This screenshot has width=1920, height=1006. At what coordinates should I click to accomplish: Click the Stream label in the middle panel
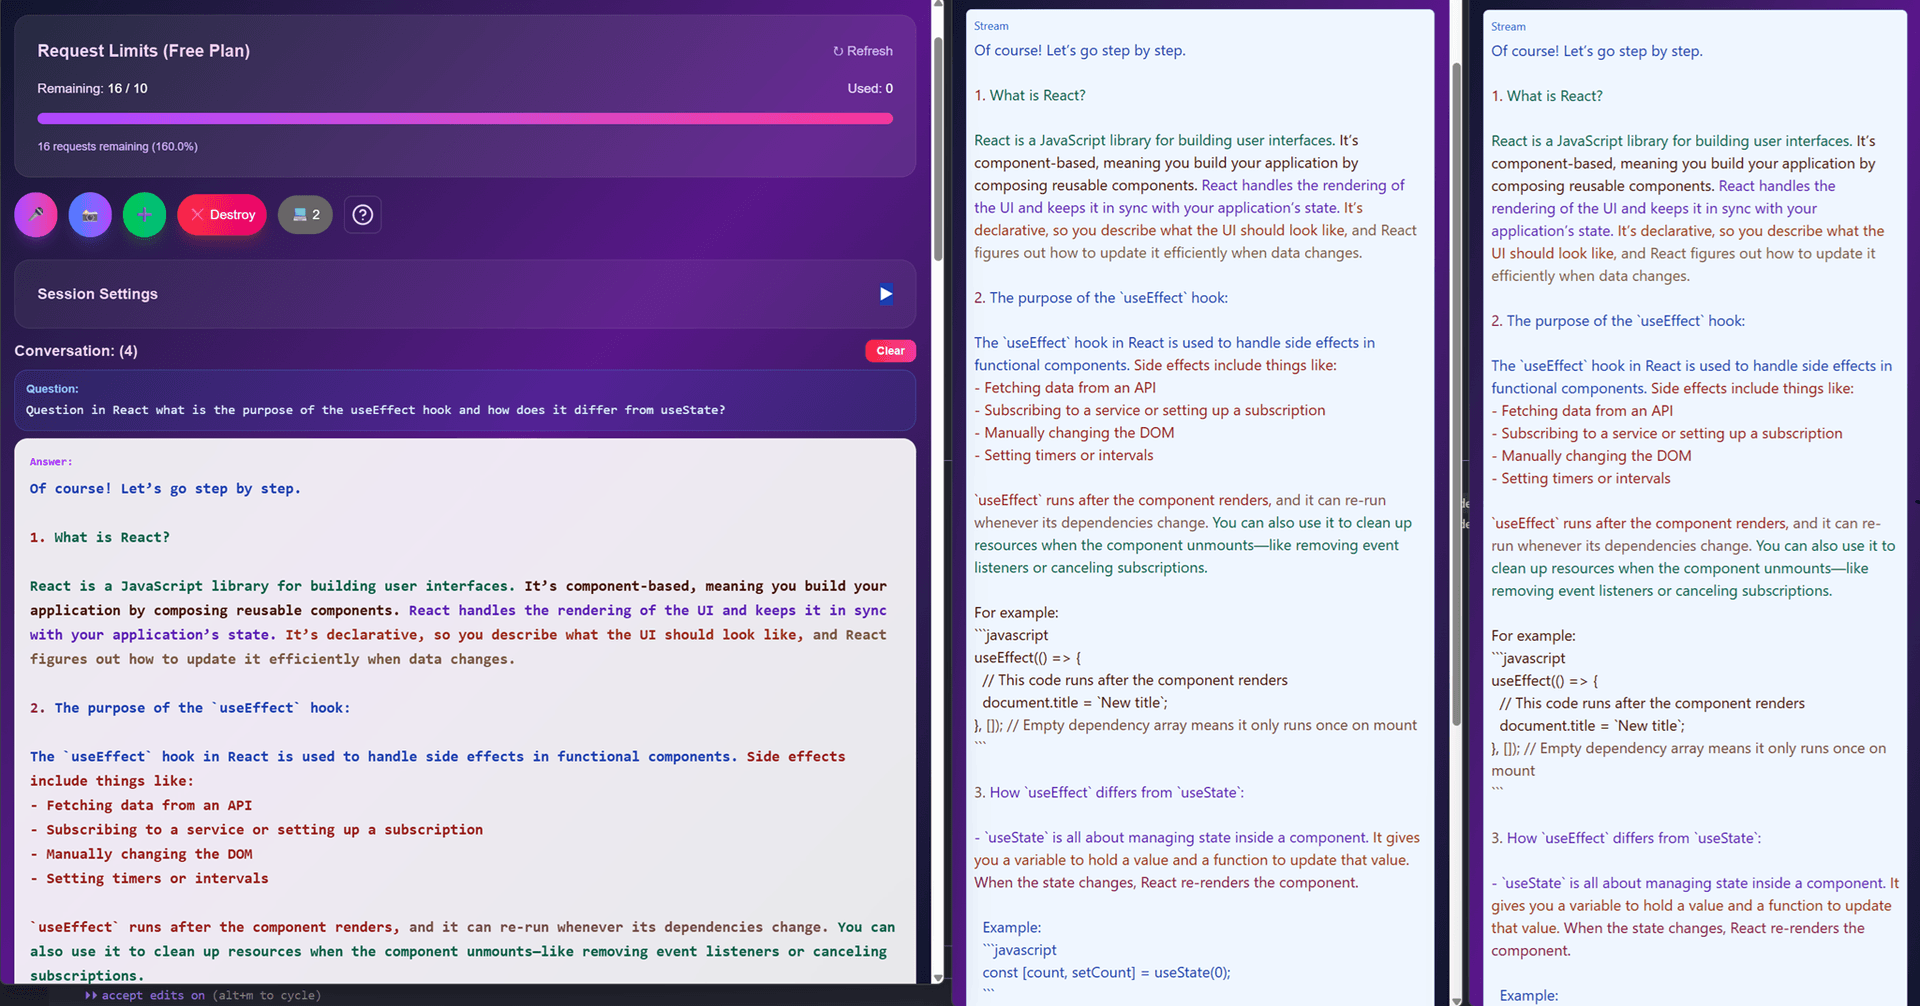click(x=991, y=26)
